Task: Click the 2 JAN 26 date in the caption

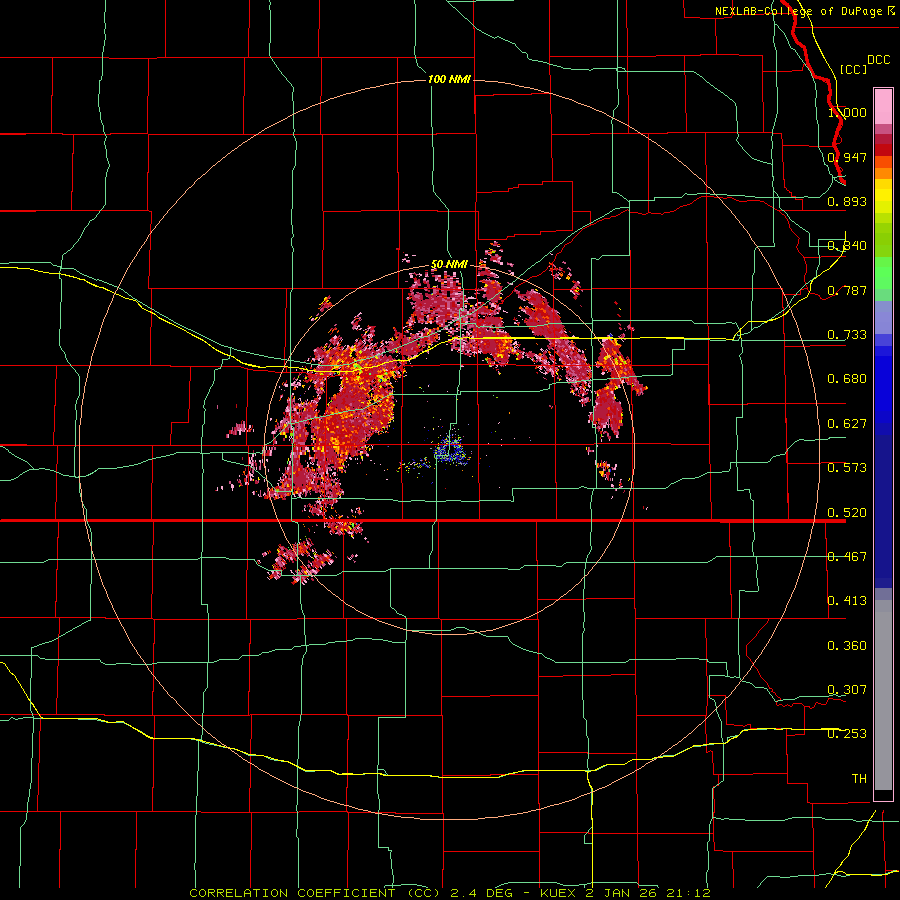Action: click(x=622, y=893)
